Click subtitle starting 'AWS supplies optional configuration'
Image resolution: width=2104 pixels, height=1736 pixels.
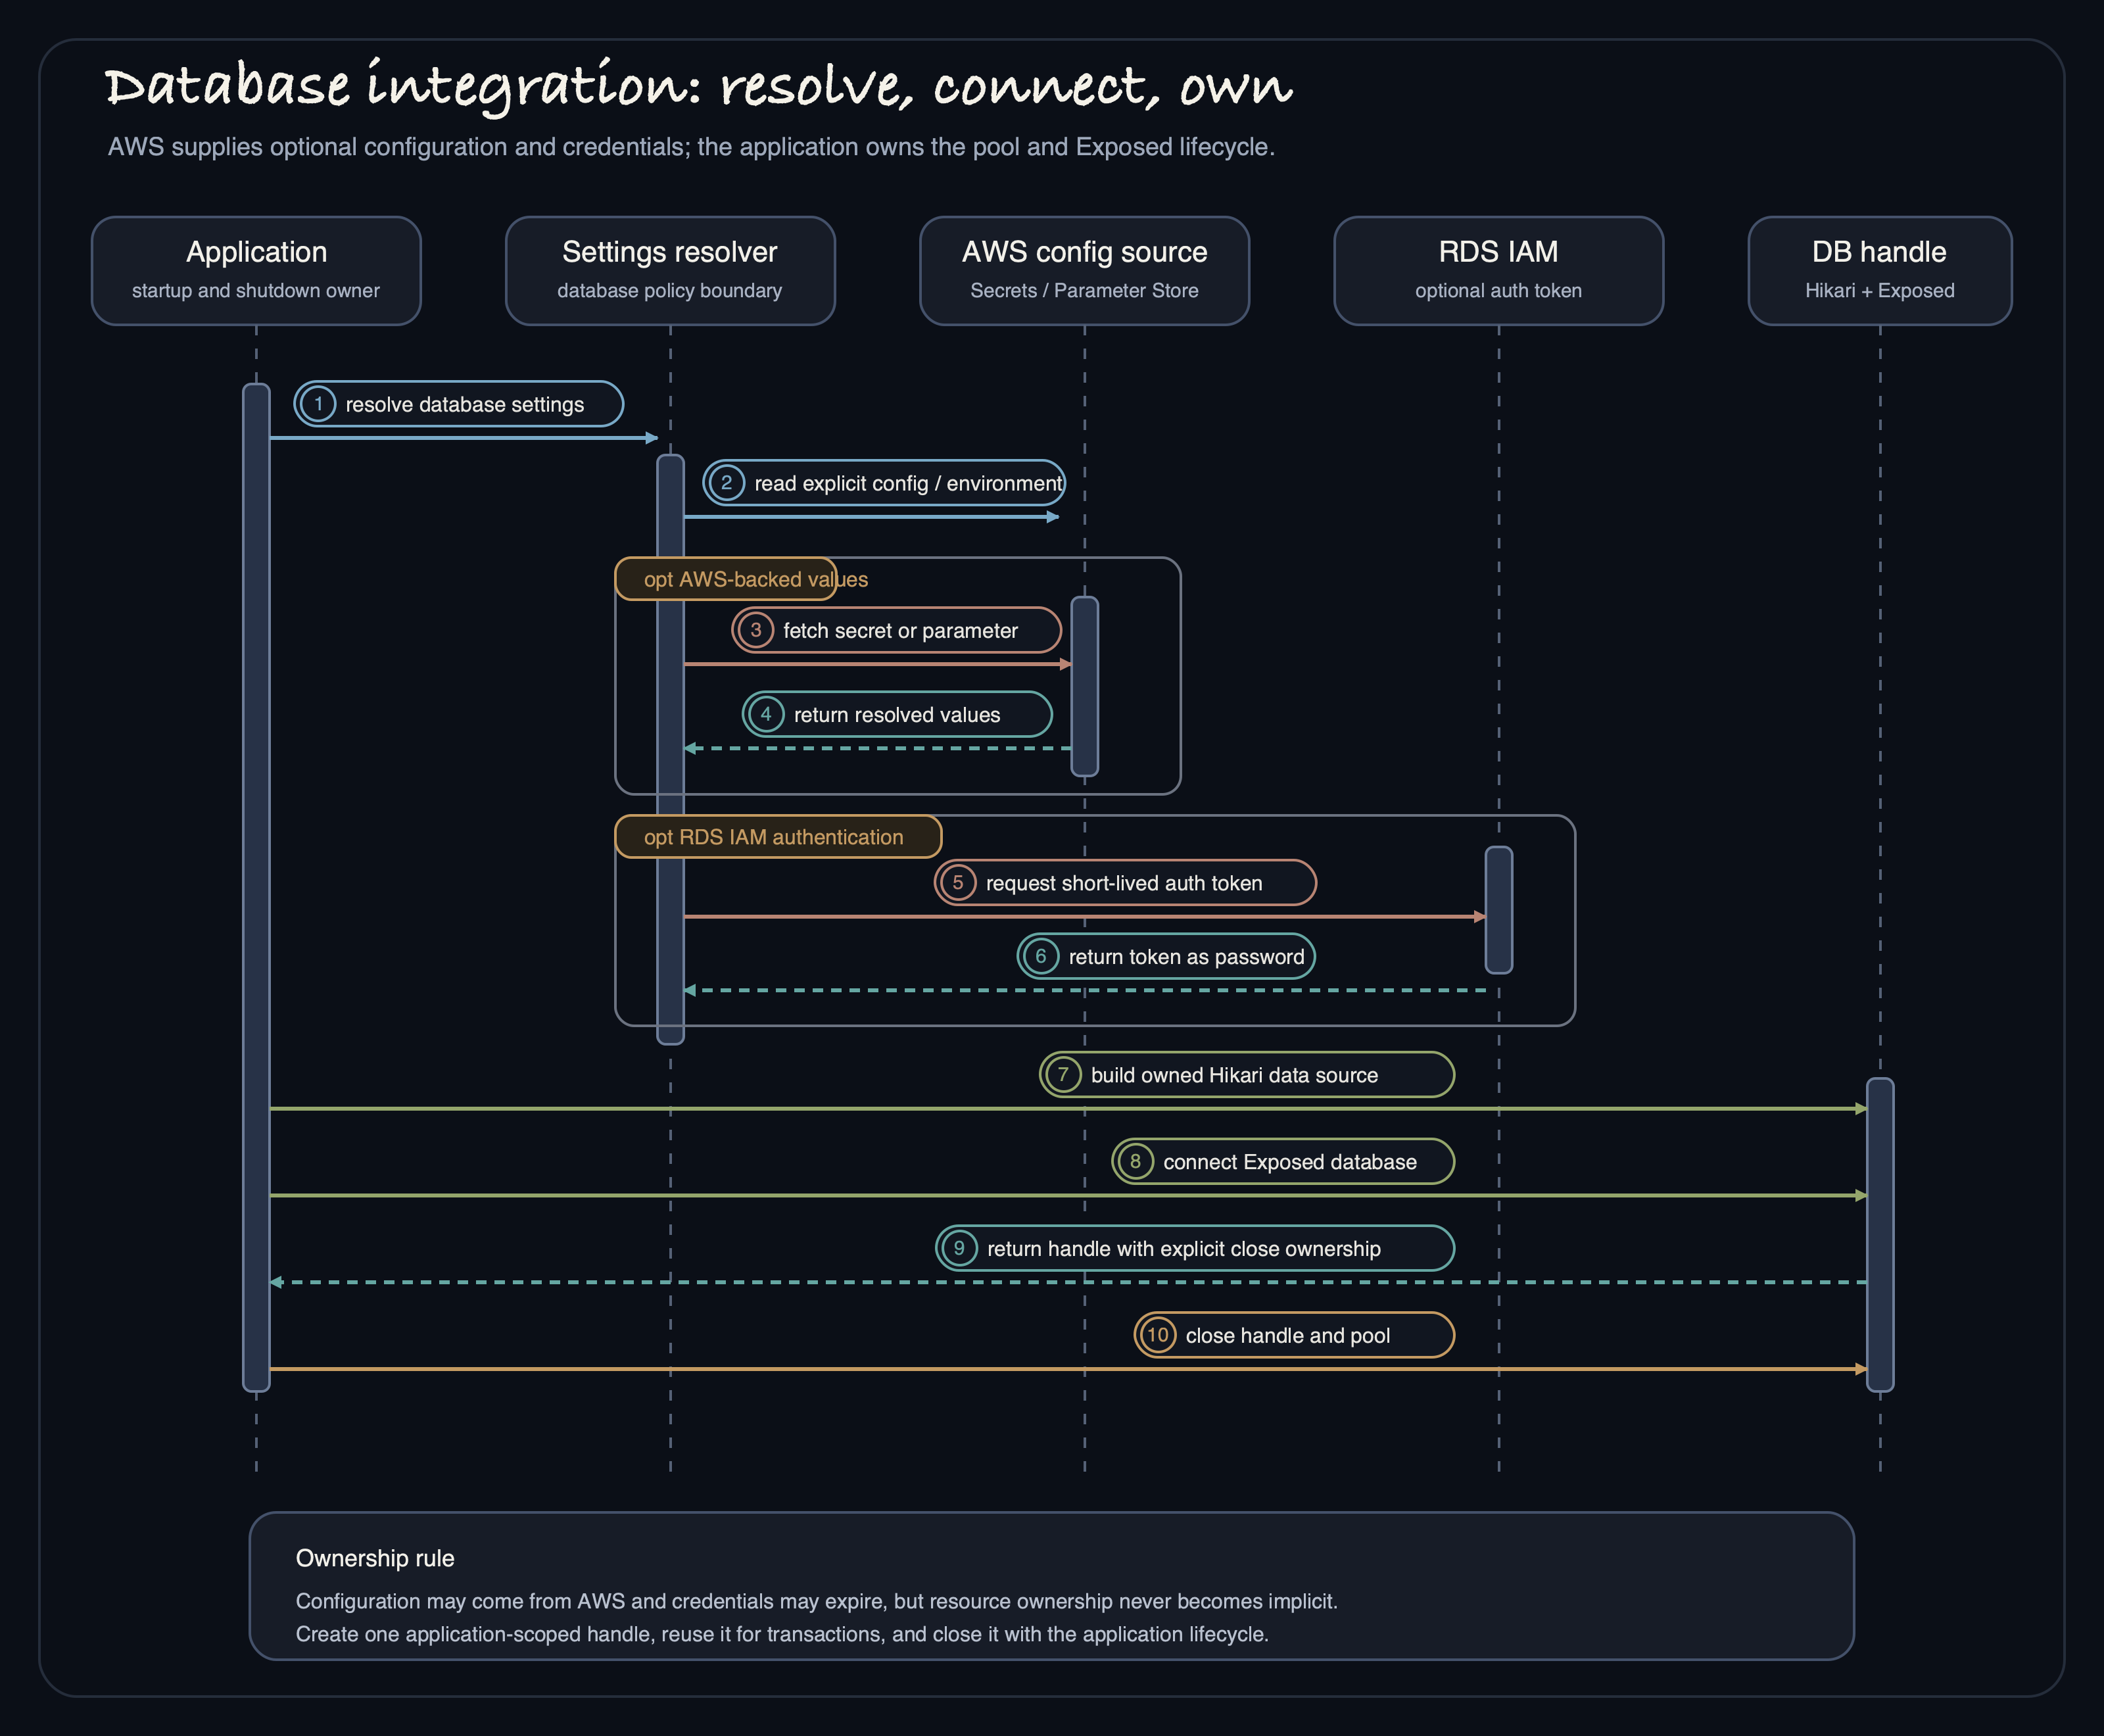point(691,147)
